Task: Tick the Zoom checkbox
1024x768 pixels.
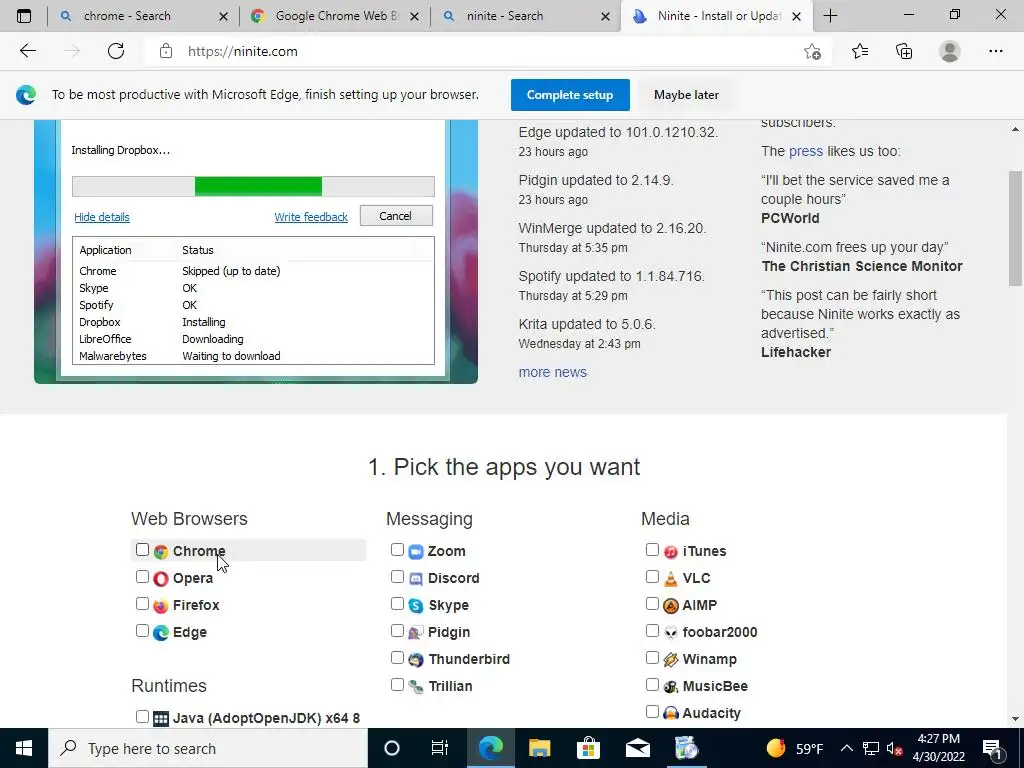Action: click(397, 550)
